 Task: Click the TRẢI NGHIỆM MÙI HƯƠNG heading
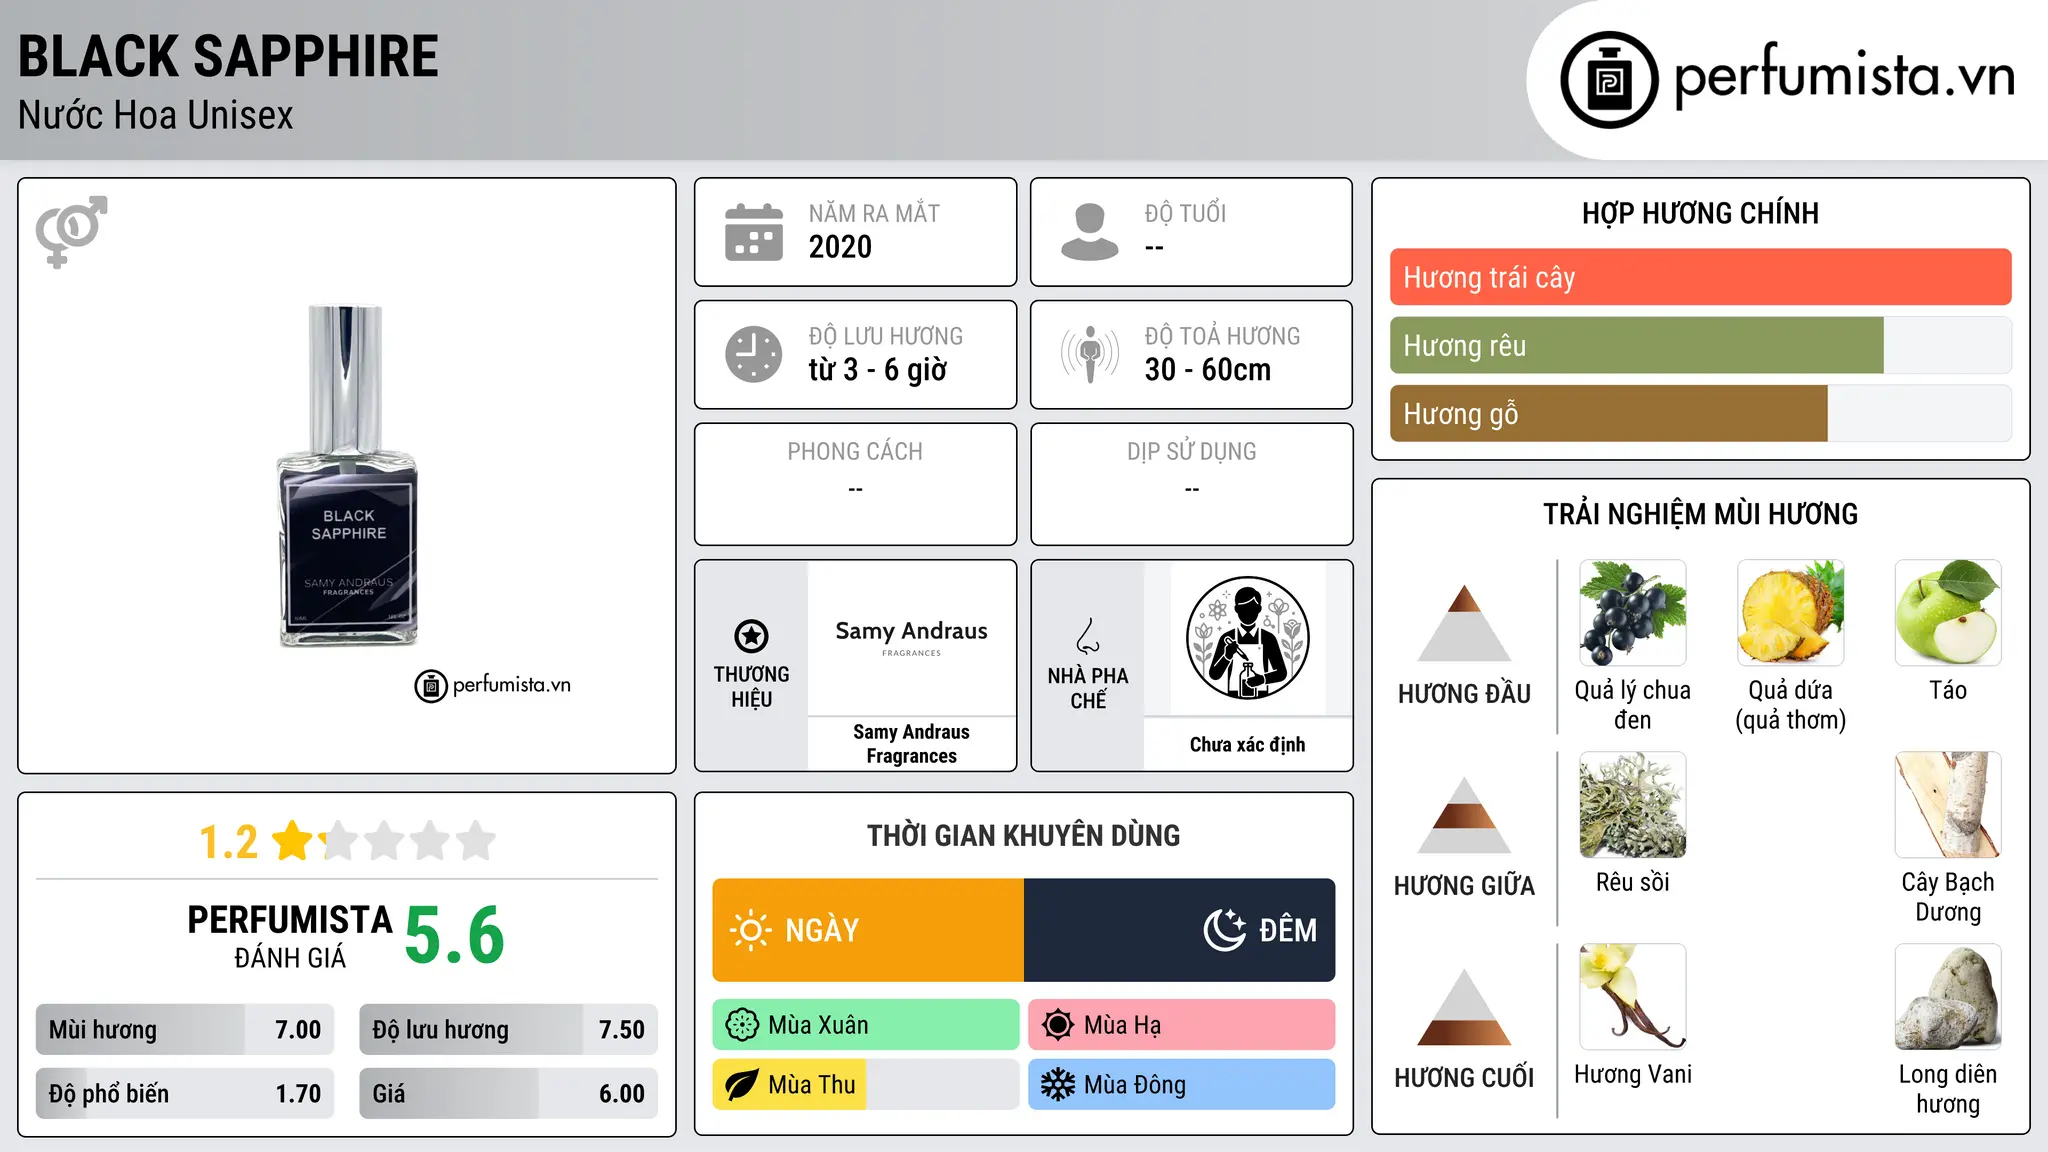1700,514
